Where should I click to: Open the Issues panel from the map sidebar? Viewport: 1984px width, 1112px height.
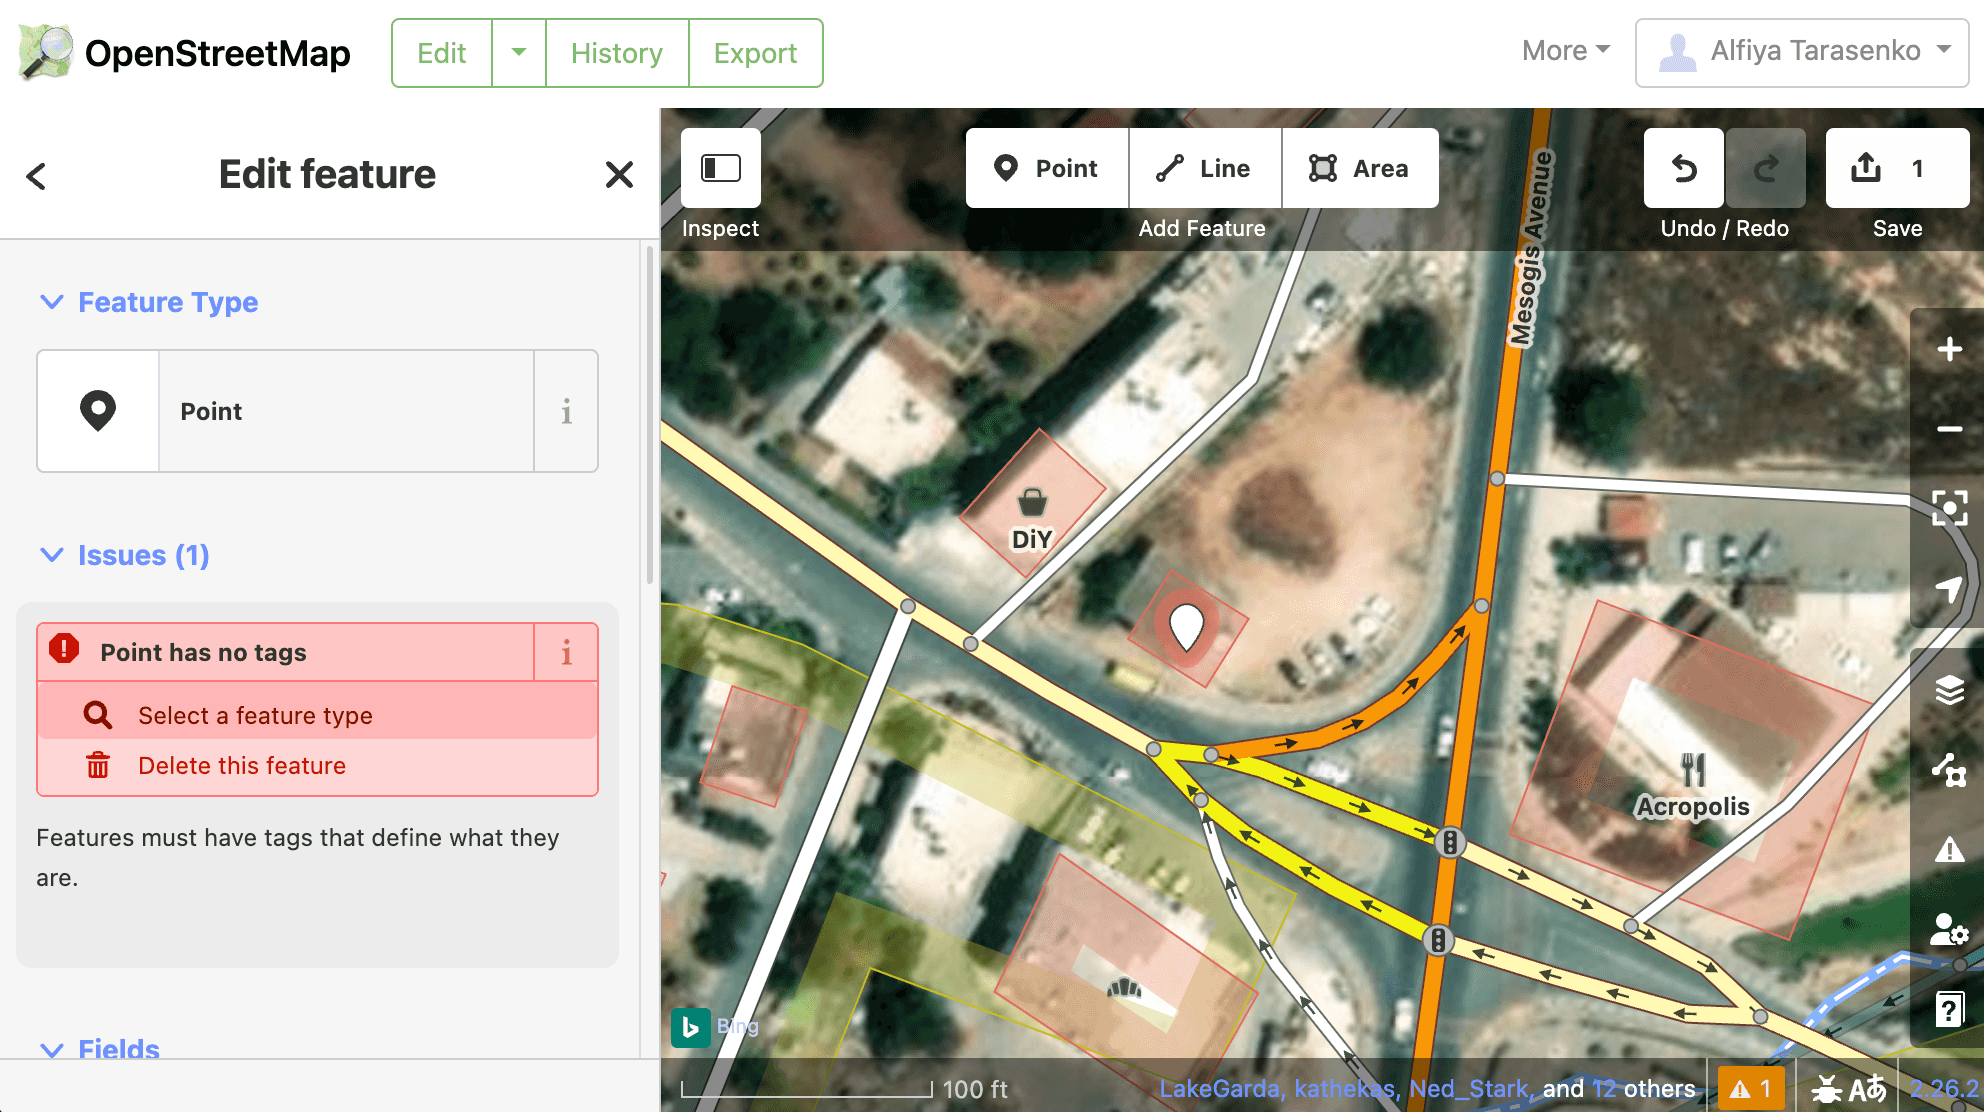click(1948, 850)
